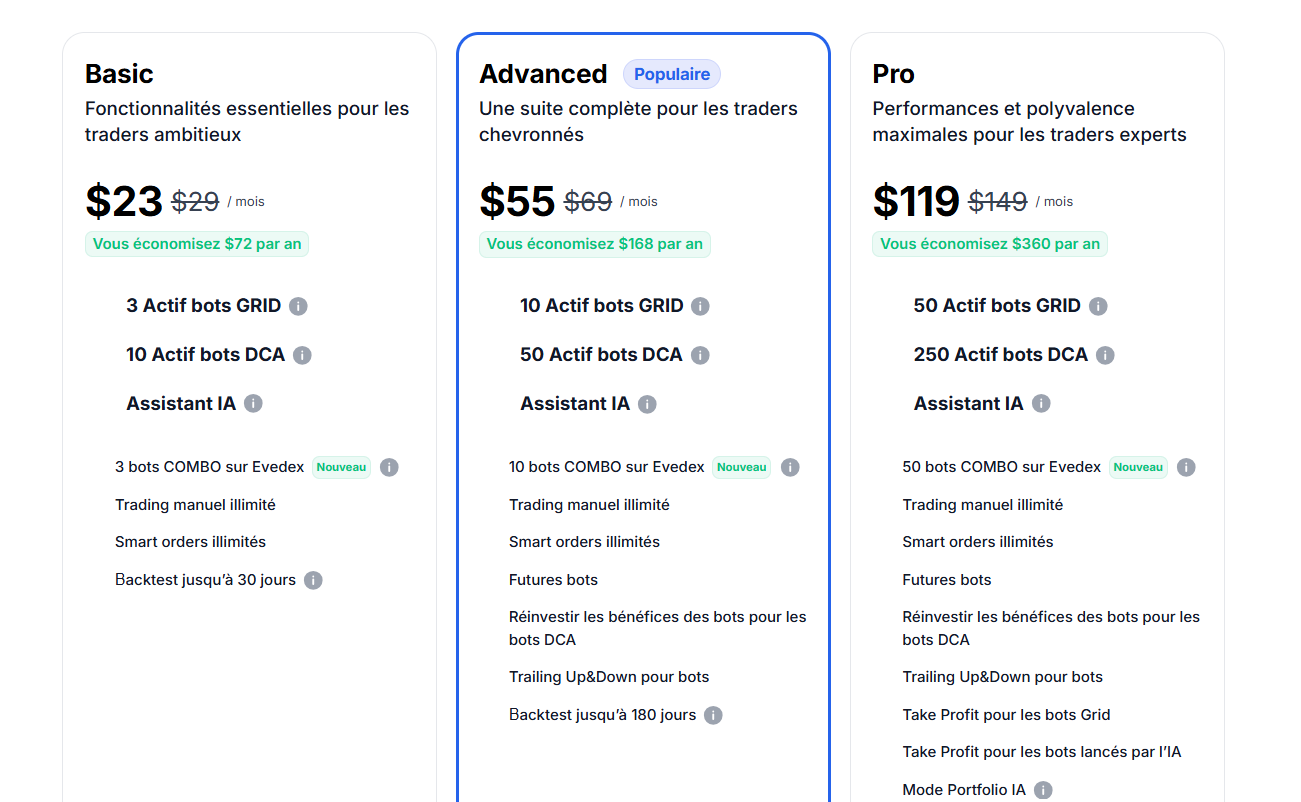Viewport: 1301px width, 802px height.
Task: Open info for 3 bots COMBO sur Evedex
Action: (x=389, y=467)
